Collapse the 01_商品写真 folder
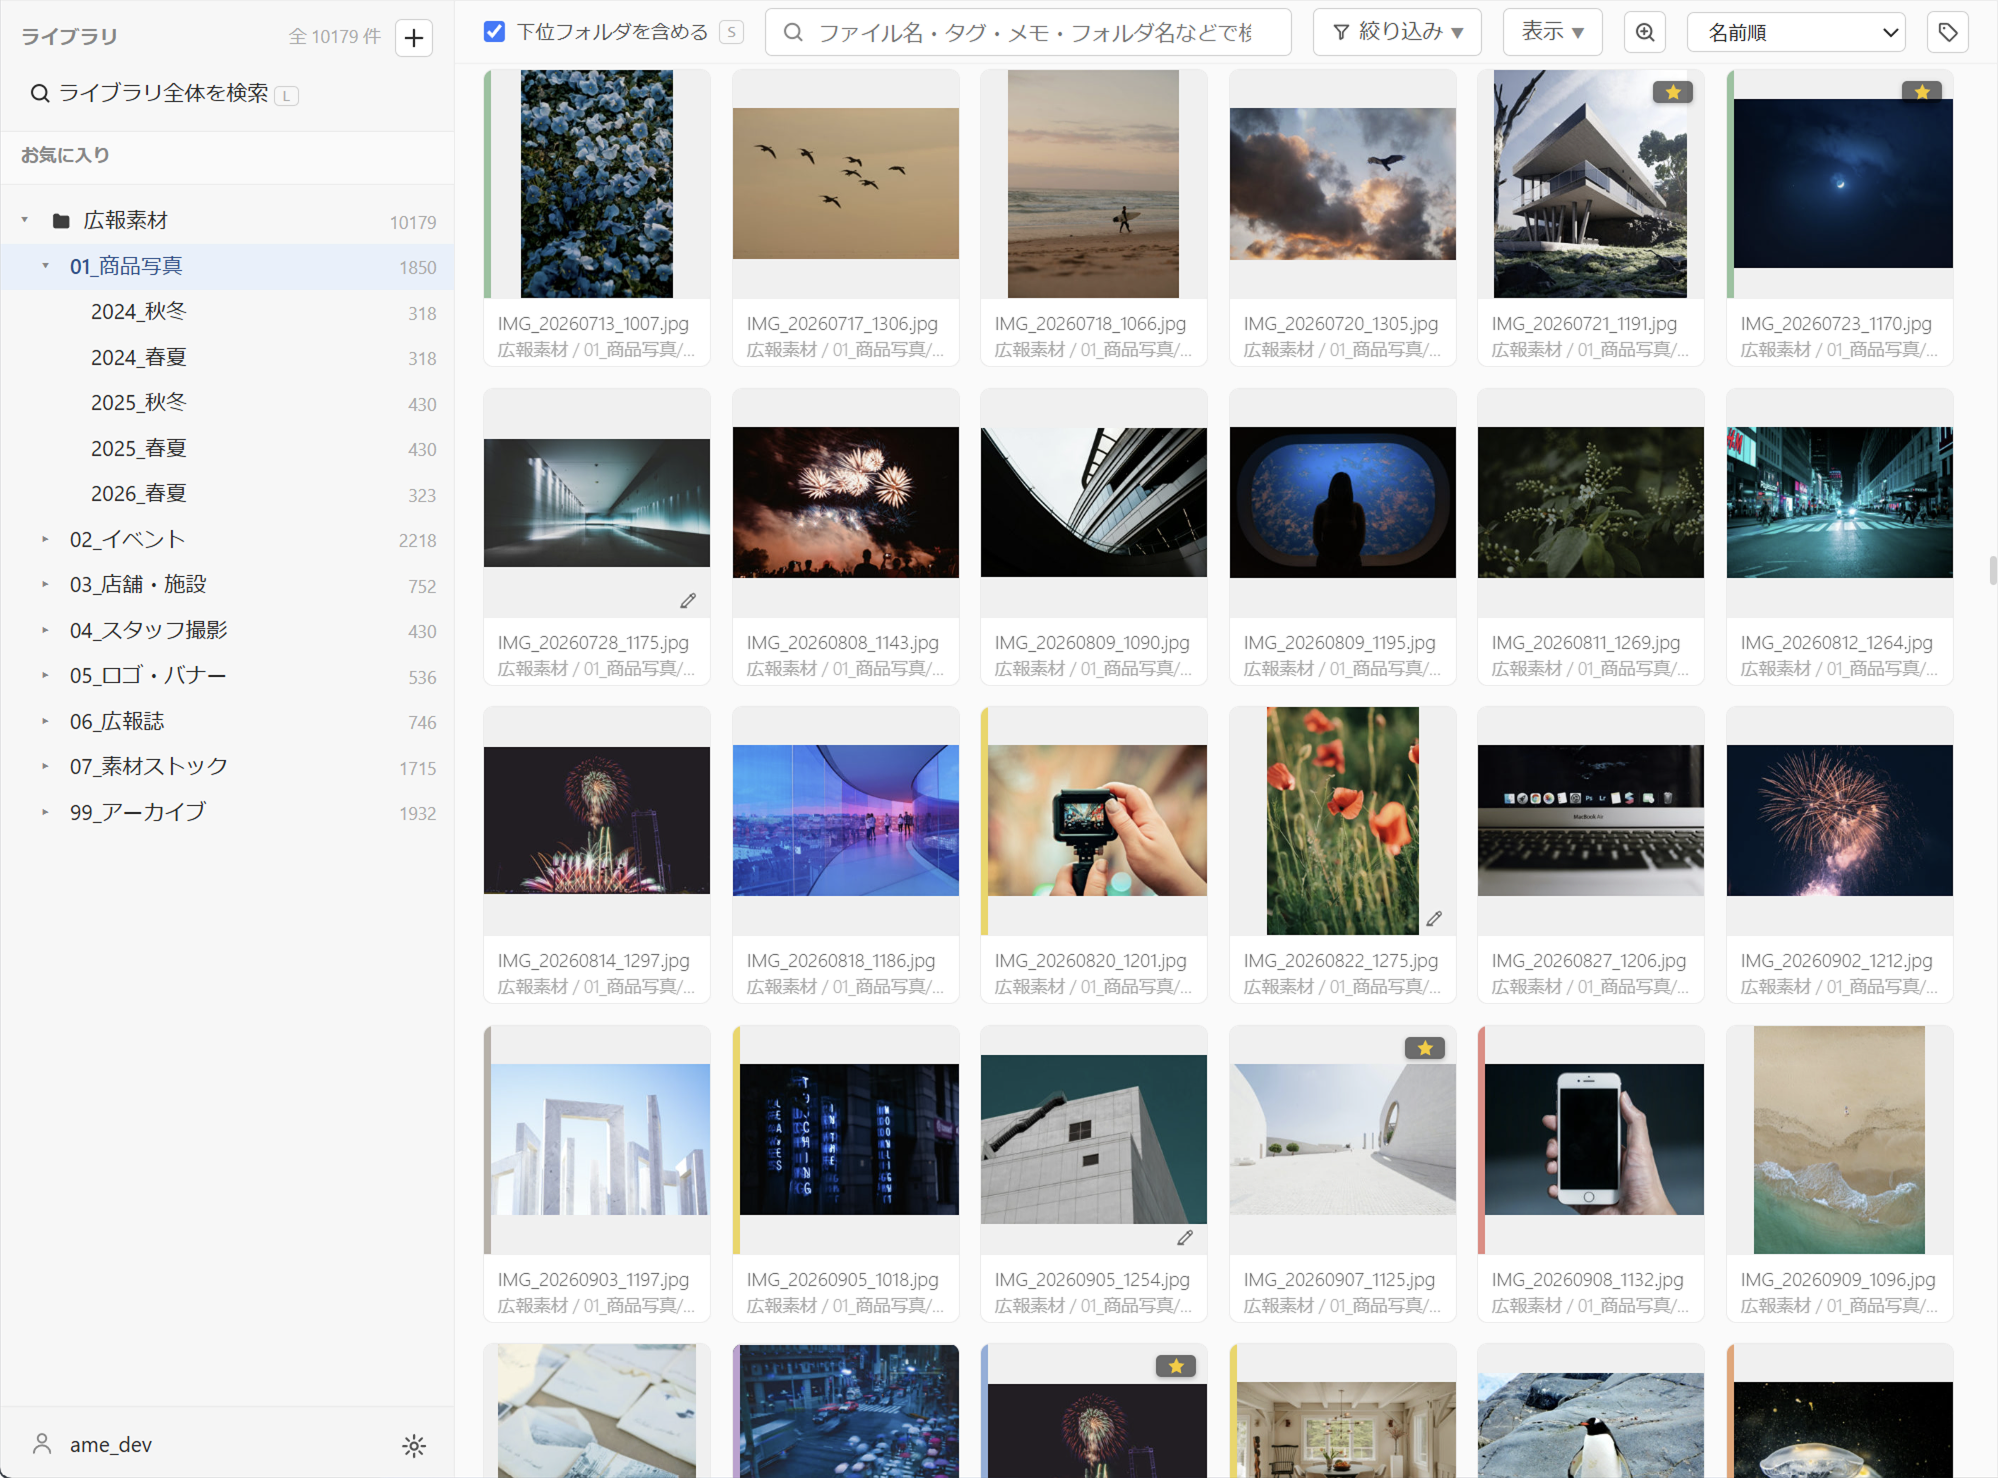The image size is (1998, 1478). tap(45, 266)
